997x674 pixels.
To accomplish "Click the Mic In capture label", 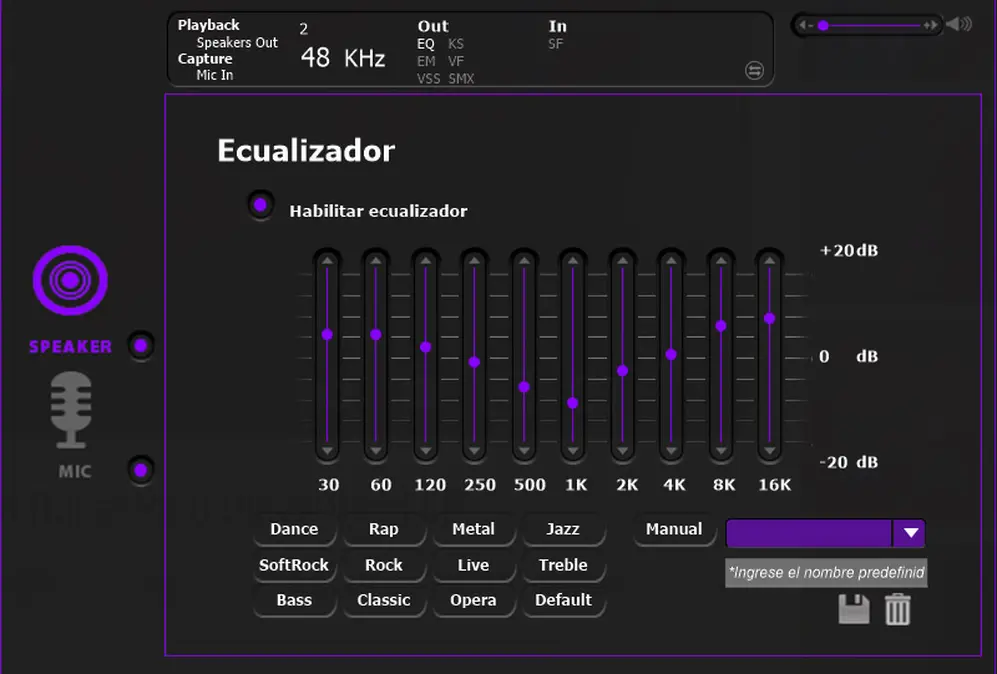I will 214,75.
